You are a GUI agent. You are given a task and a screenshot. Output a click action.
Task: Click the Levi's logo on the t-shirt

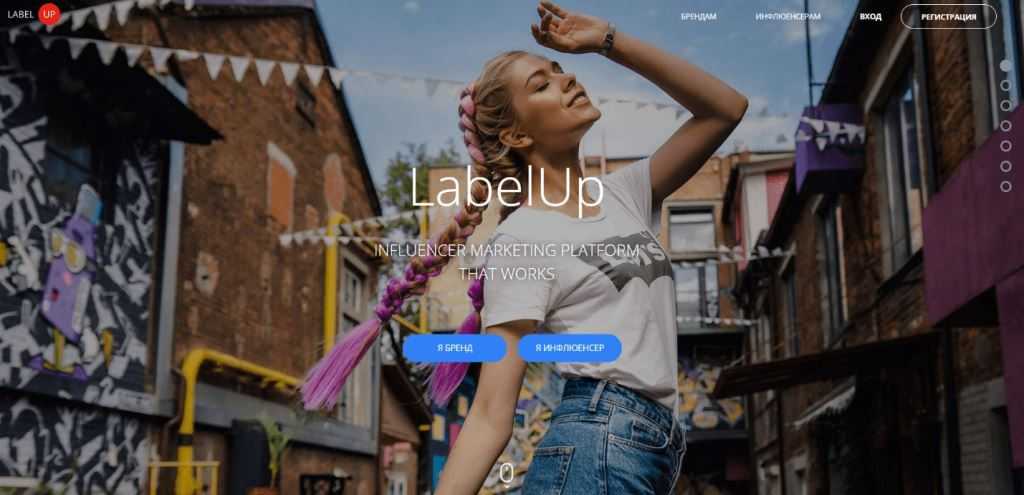click(x=624, y=260)
